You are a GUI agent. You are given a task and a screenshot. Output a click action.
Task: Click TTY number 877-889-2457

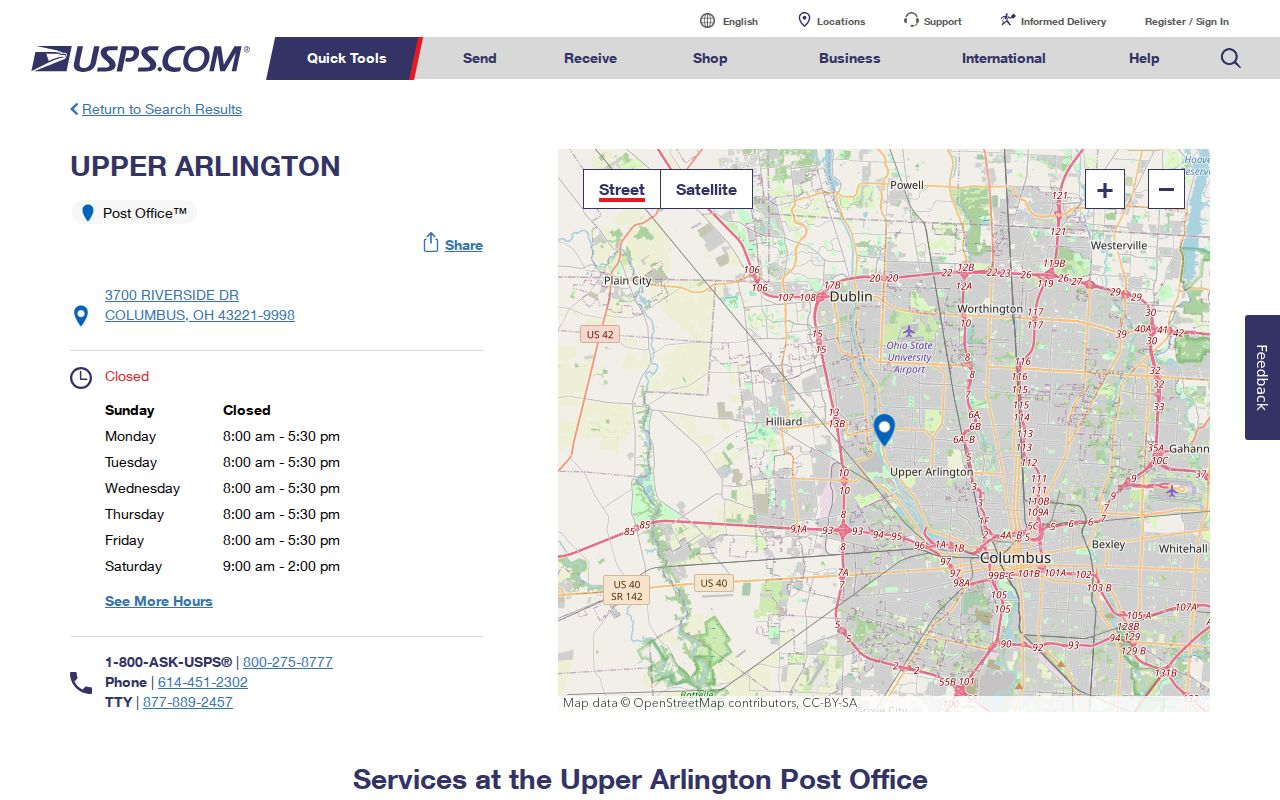(x=188, y=702)
